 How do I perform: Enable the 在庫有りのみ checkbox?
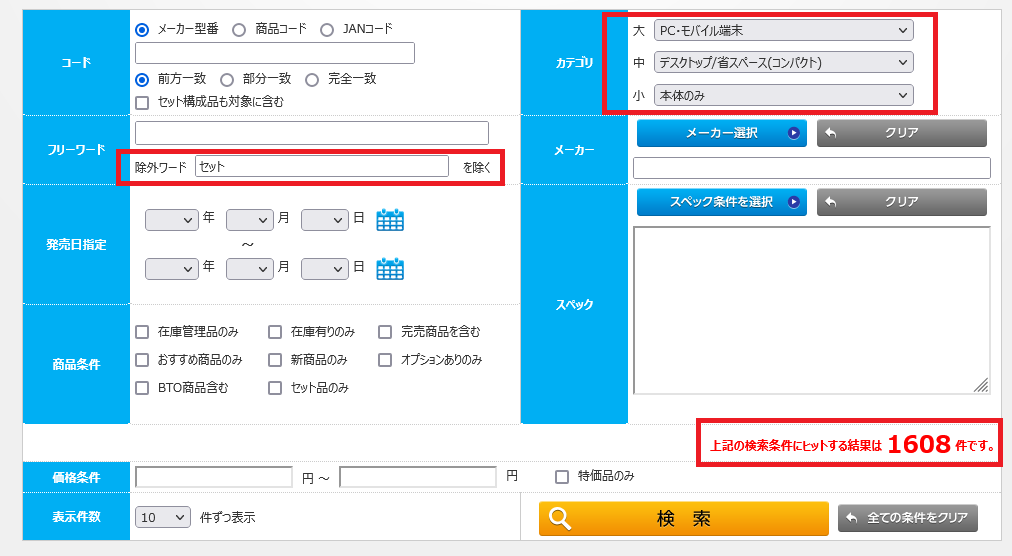coord(275,332)
